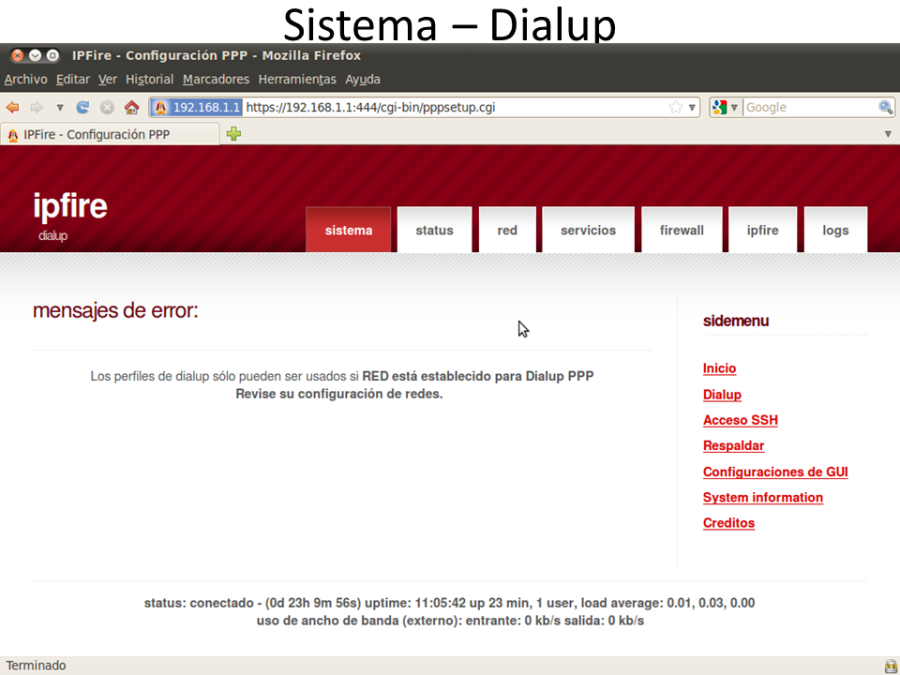Open the navigation history dropdown arrow
Screen dimensions: 900x675
[x=60, y=108]
